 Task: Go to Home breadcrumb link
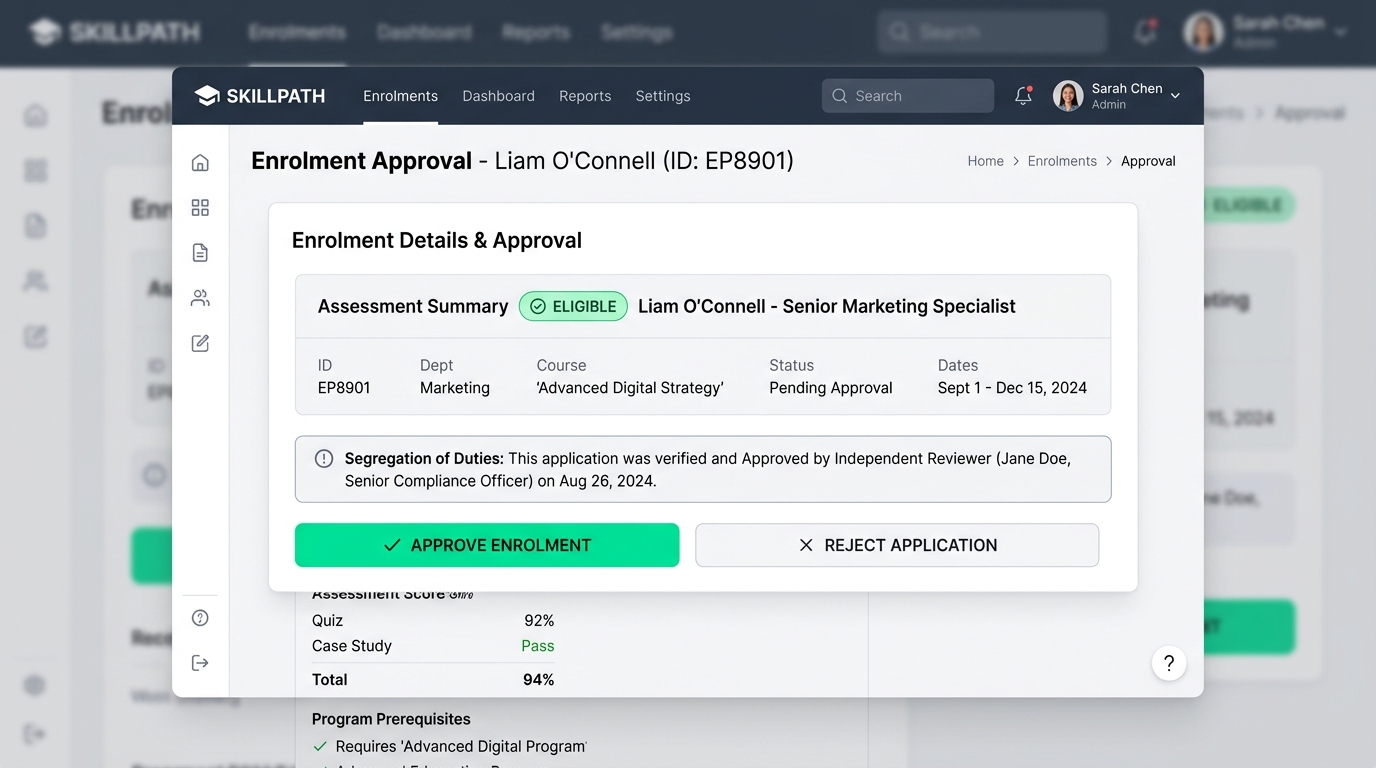pyautogui.click(x=985, y=161)
